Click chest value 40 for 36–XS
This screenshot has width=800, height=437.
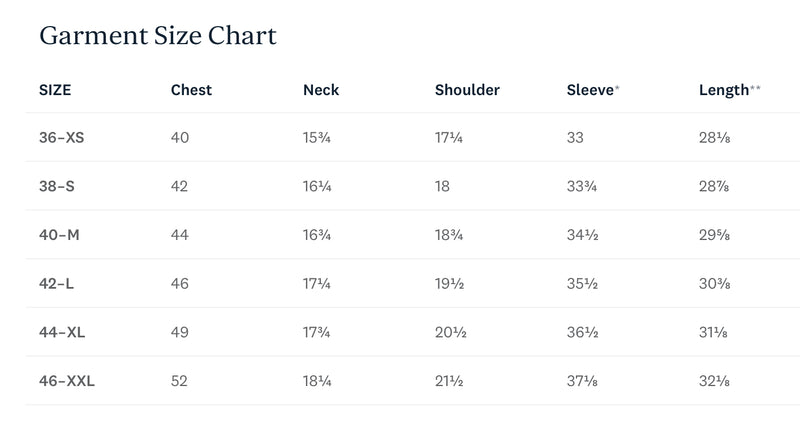[180, 138]
